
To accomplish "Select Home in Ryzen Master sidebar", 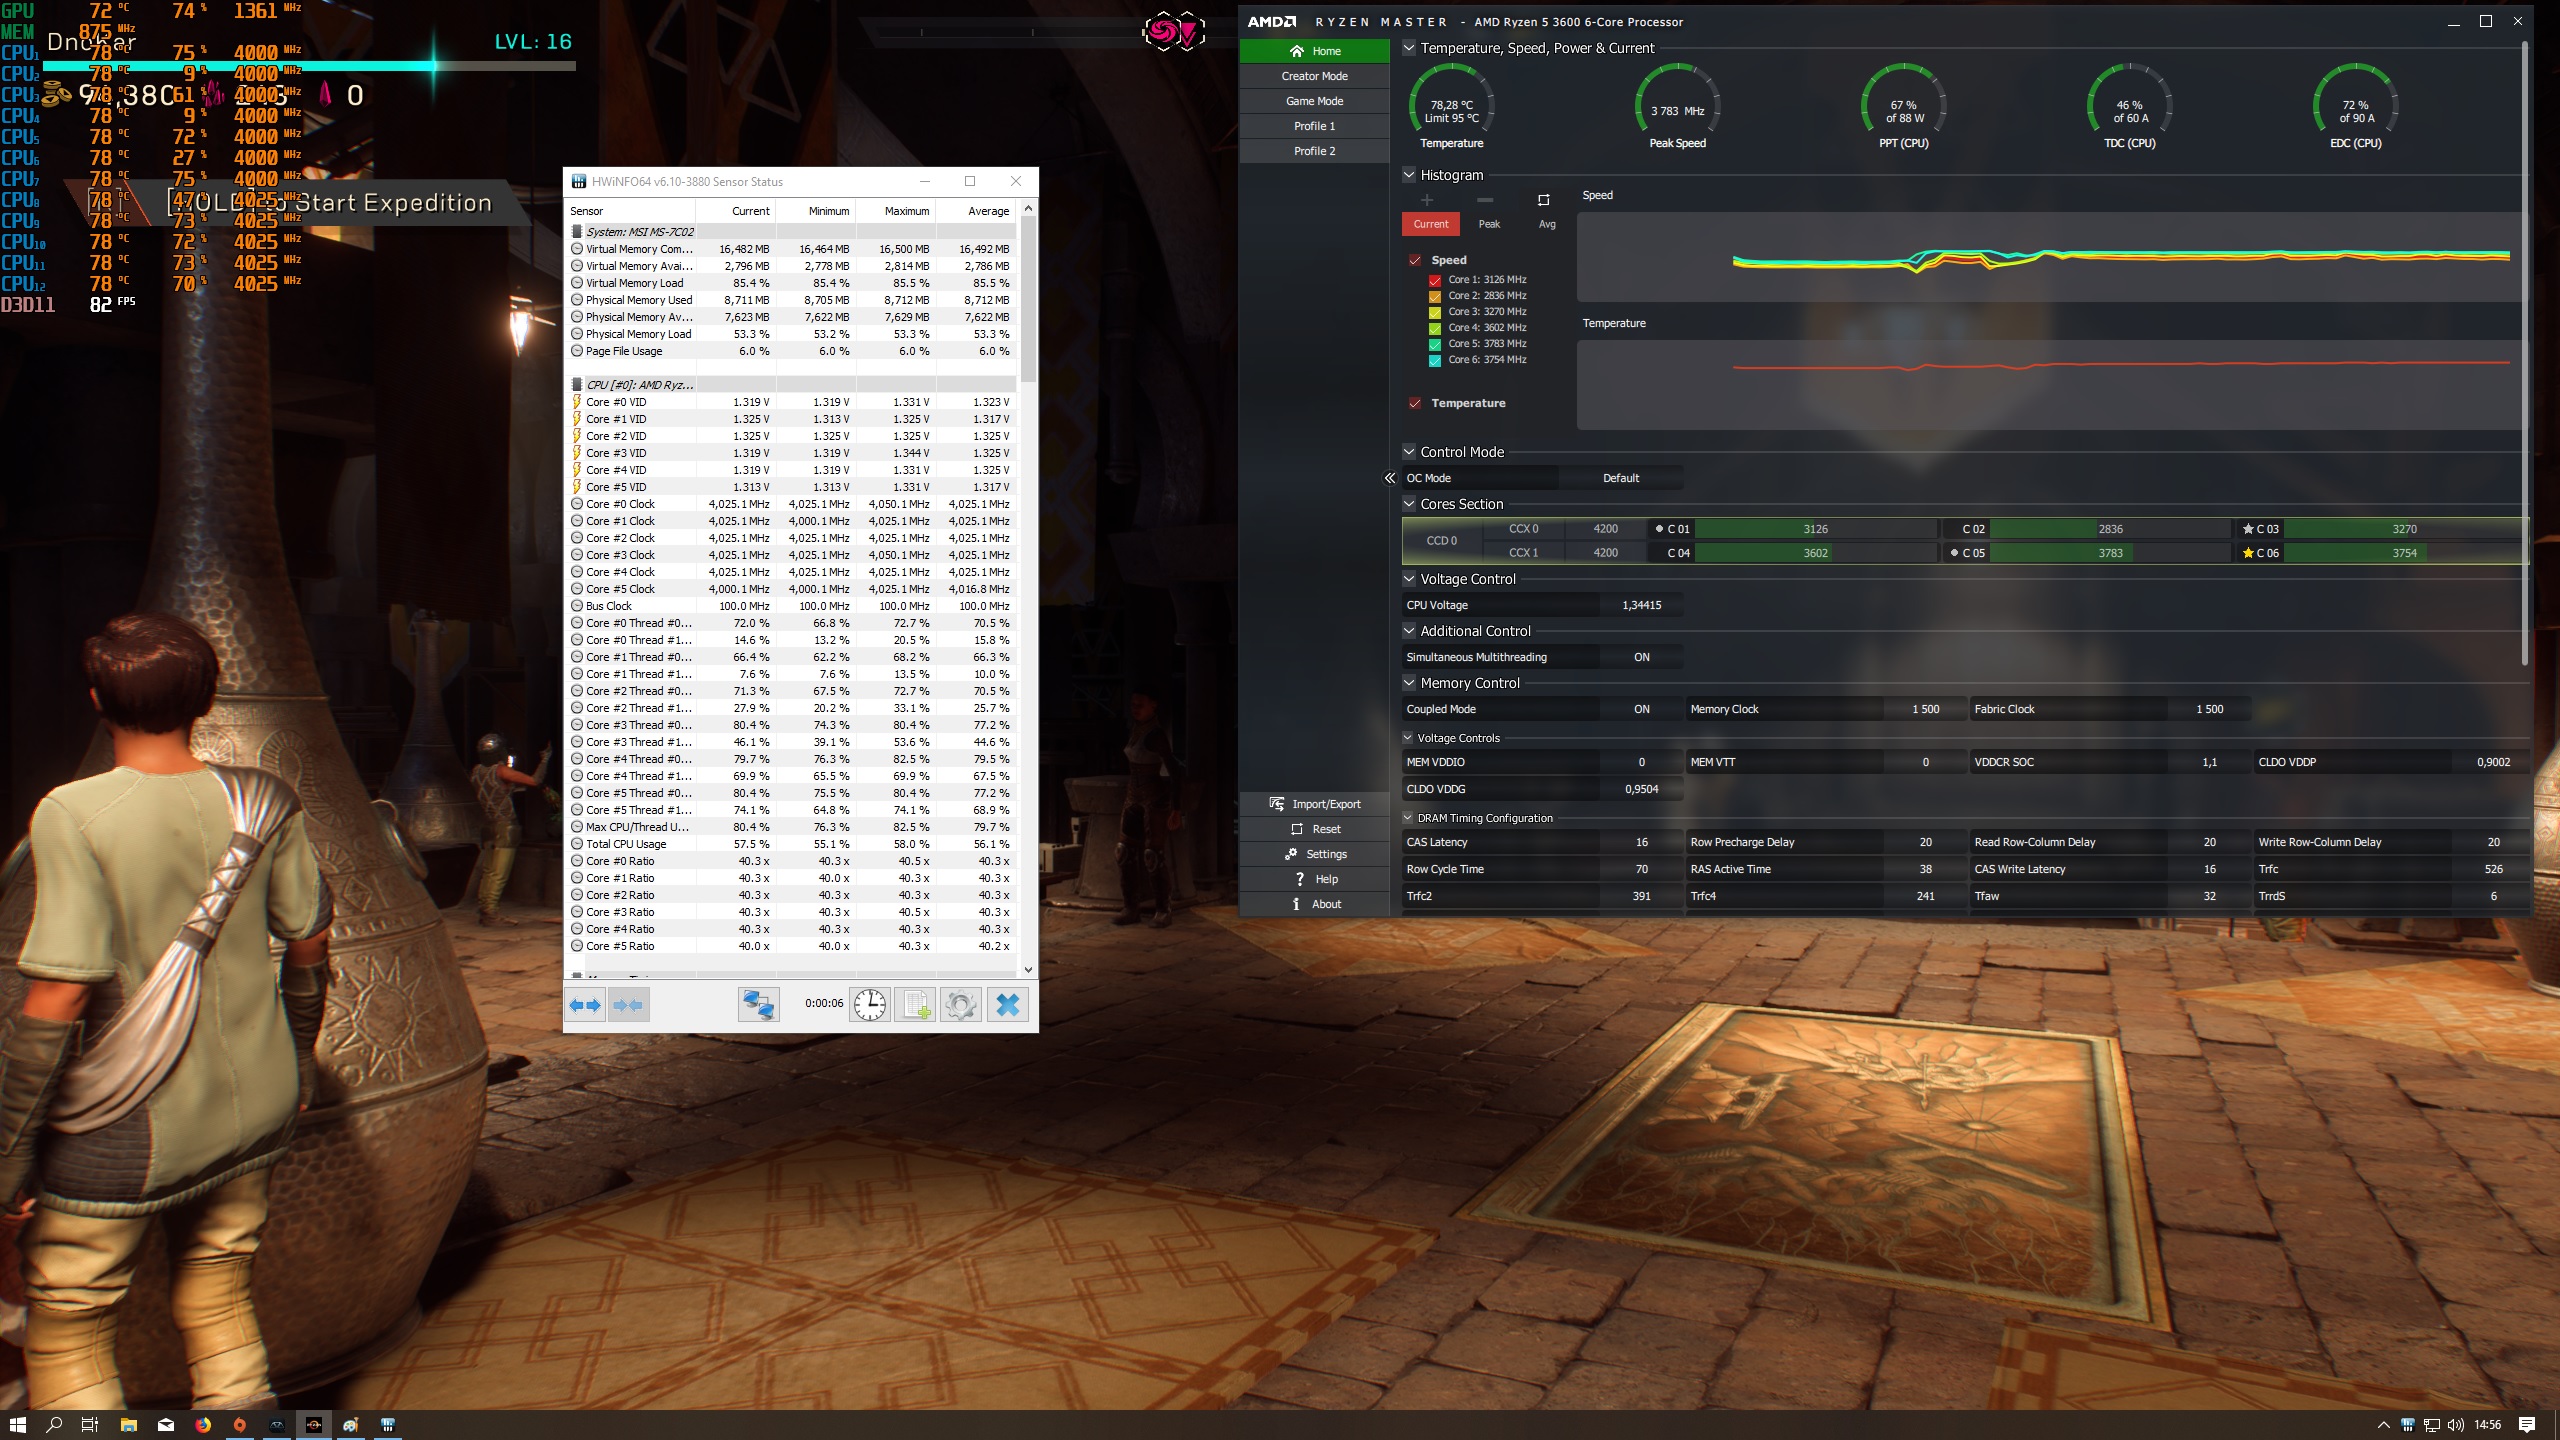I will (1315, 51).
